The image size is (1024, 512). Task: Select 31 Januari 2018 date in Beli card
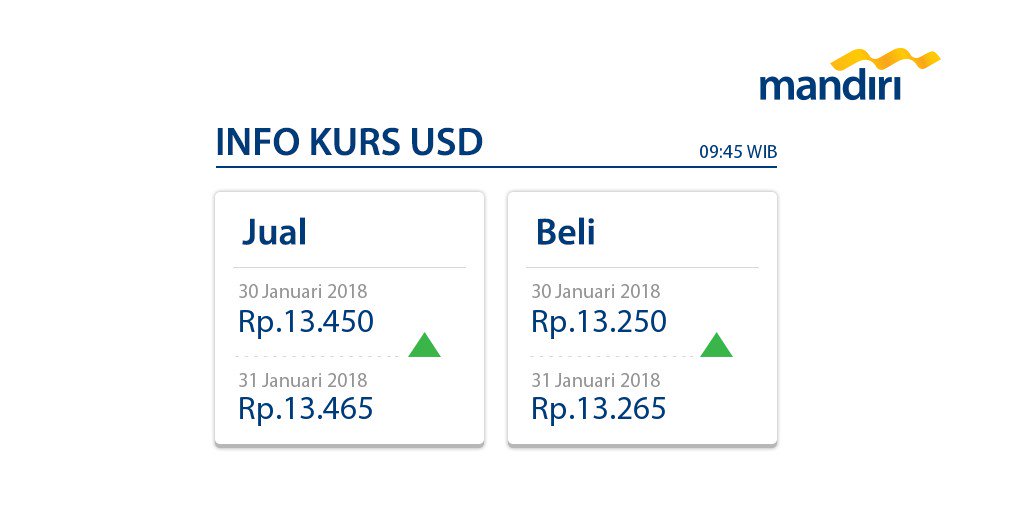pos(596,380)
